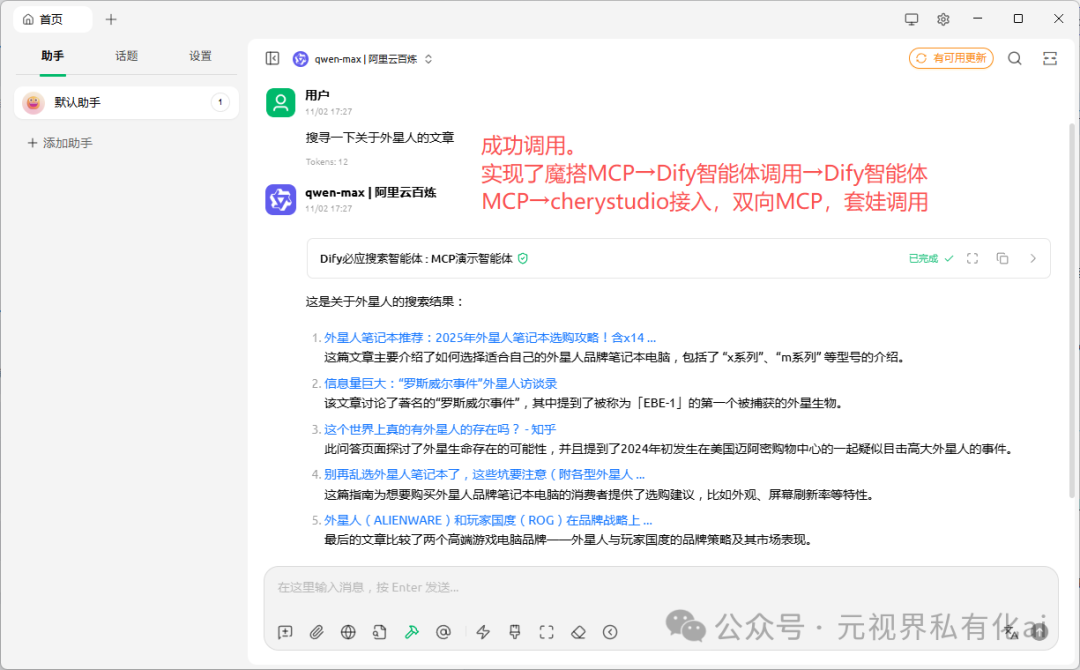Screen dimensions: 1080x670
Task: Expand input to fullscreen editor
Action: coord(545,632)
